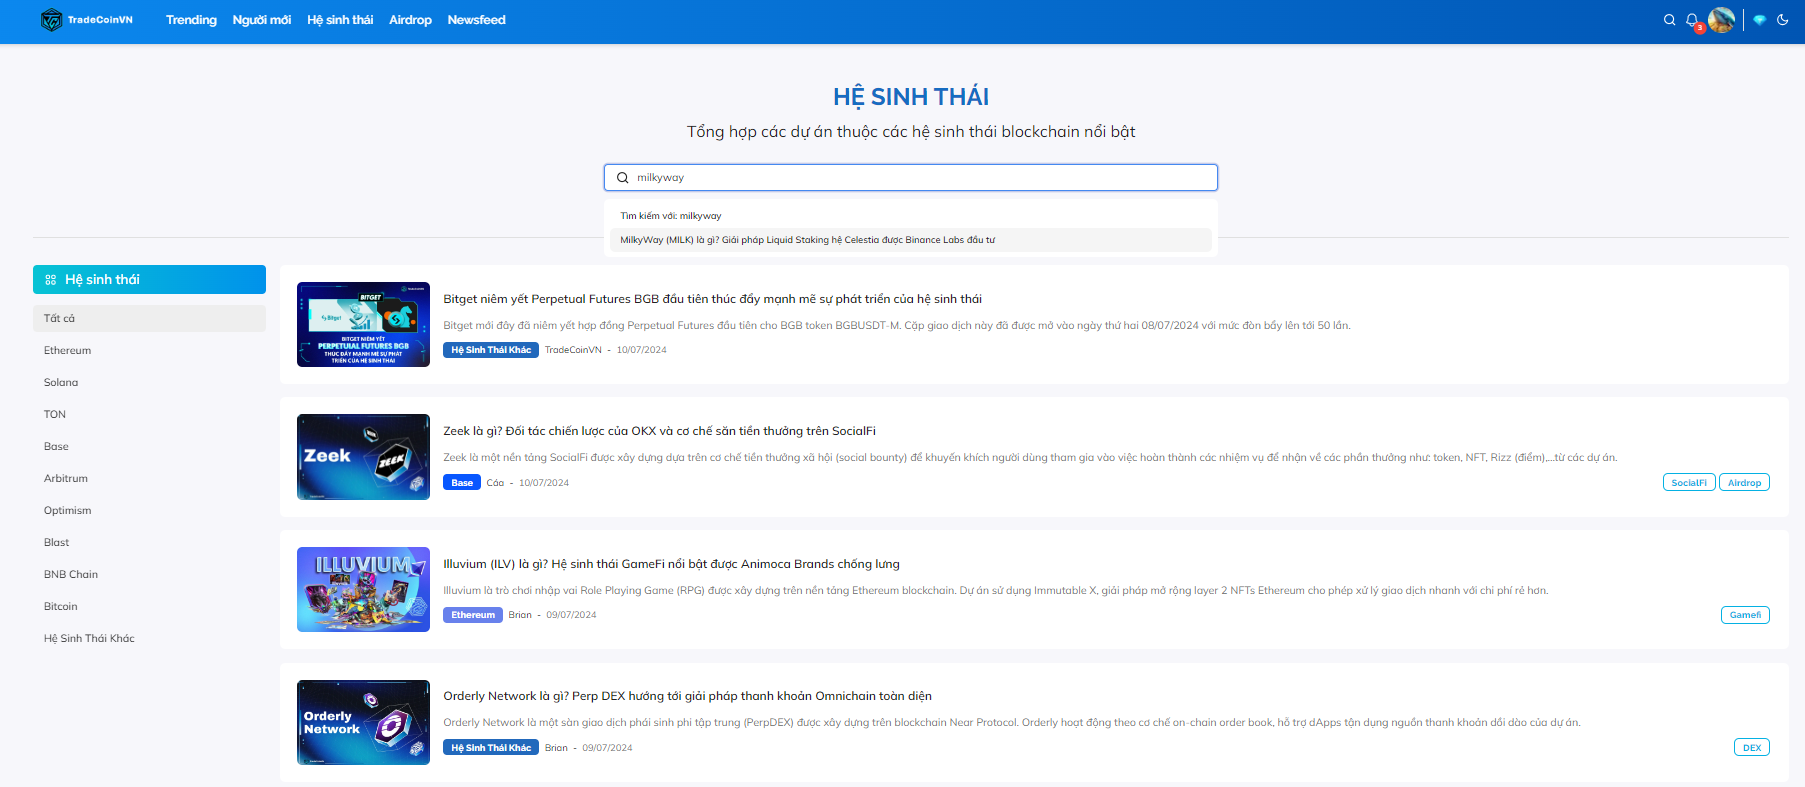The width and height of the screenshot is (1805, 787).
Task: Open the Orderly Network thumbnail
Action: (x=363, y=722)
